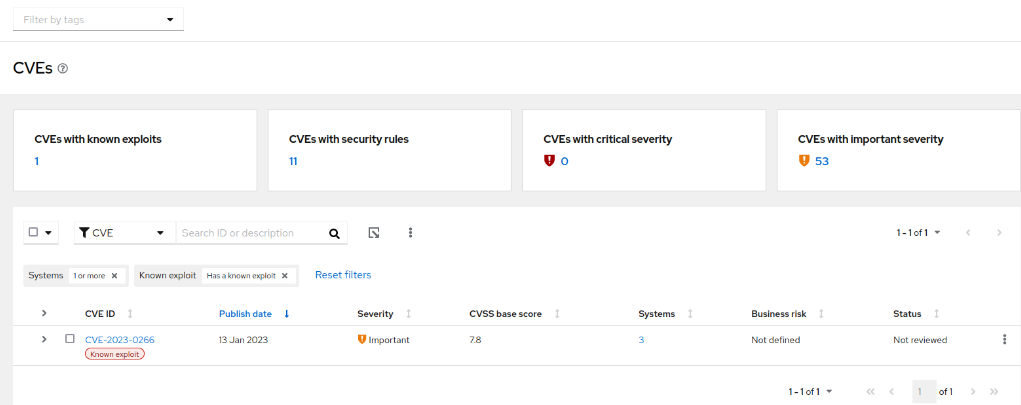Open the bulk select dropdown arrow

[x=48, y=233]
